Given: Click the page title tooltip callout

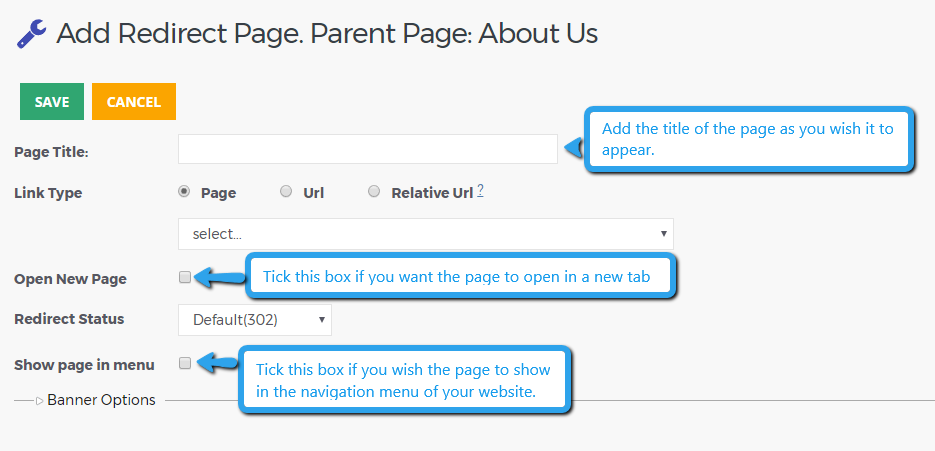Looking at the screenshot, I should [x=749, y=139].
